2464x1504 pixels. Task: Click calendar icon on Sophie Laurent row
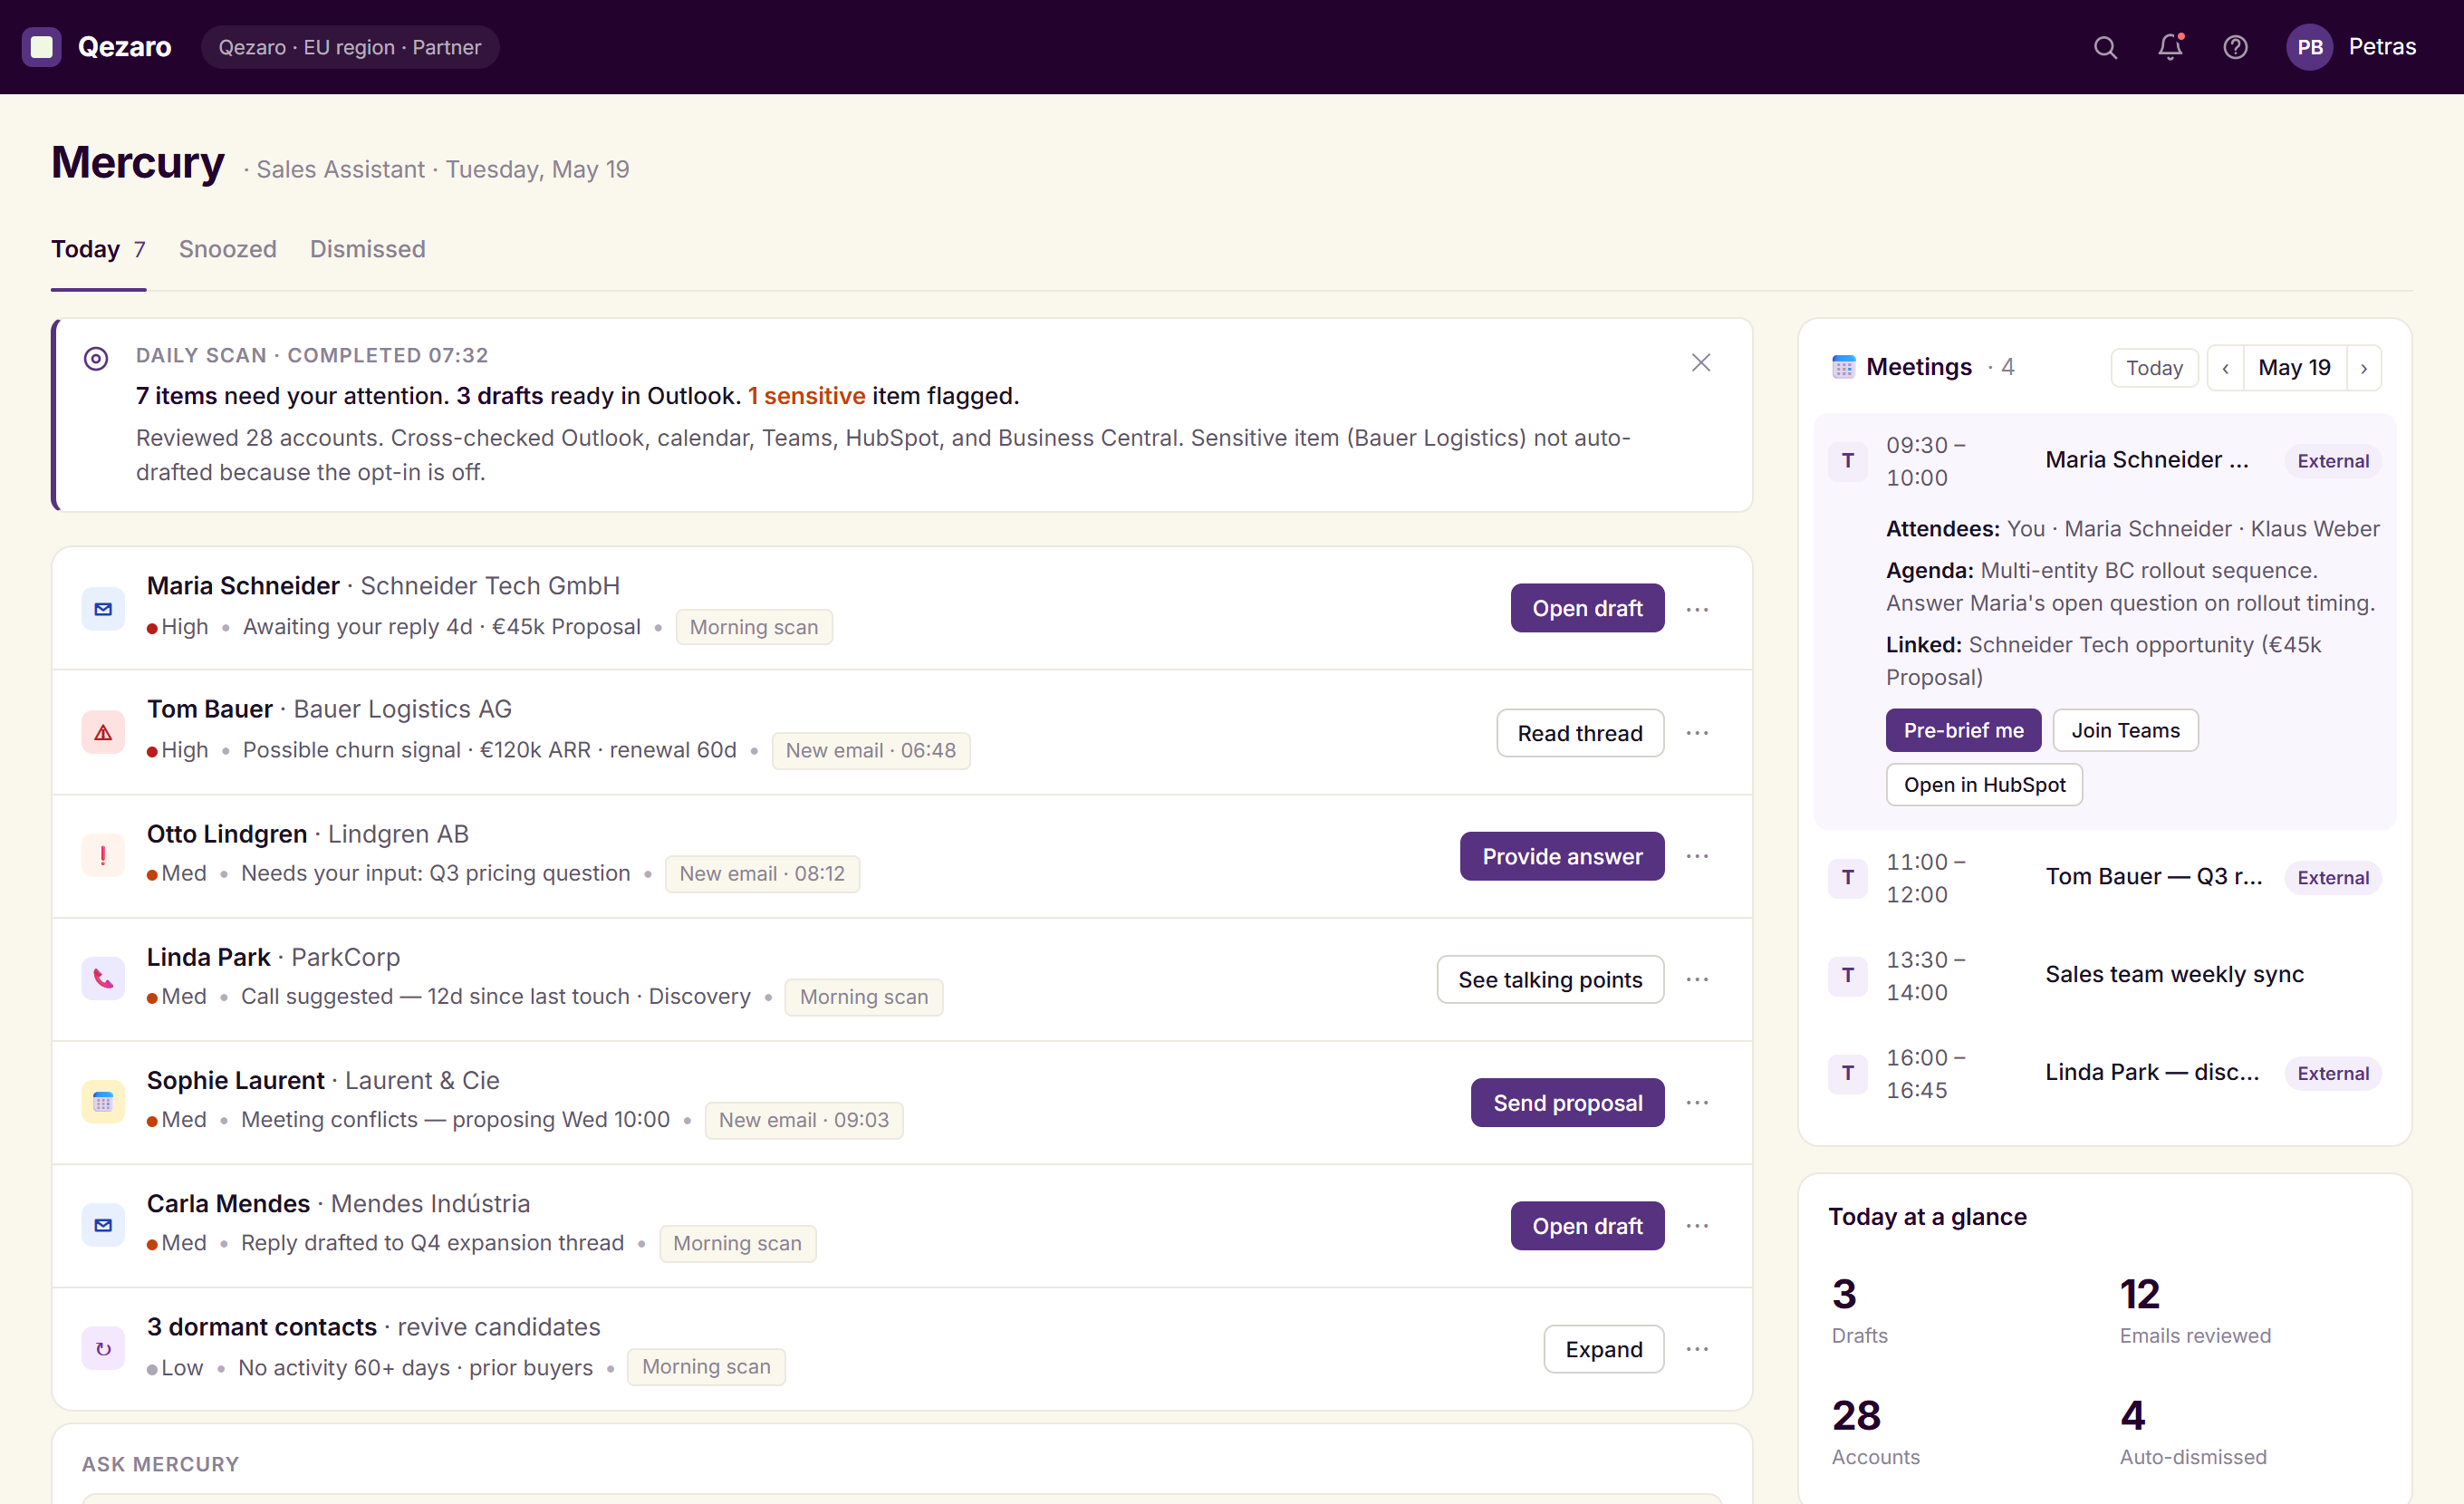tap(103, 1102)
